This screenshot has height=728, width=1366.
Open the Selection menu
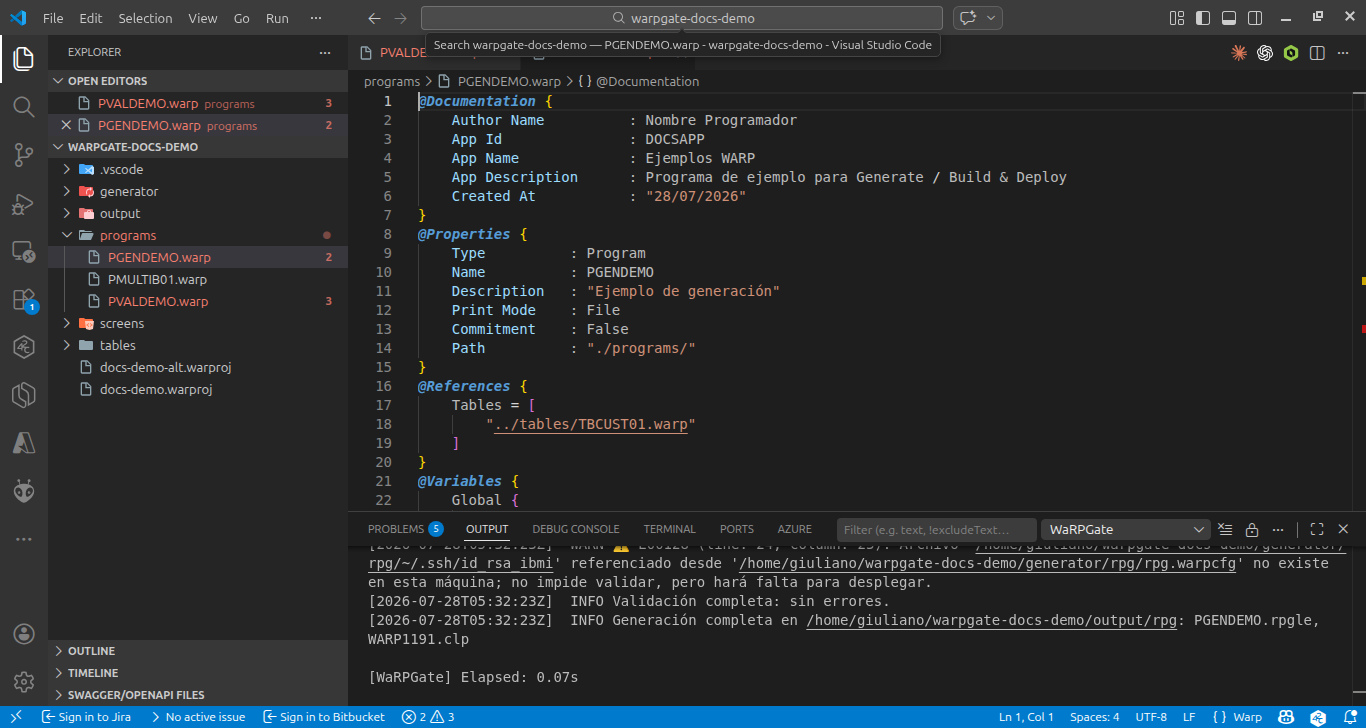point(145,18)
